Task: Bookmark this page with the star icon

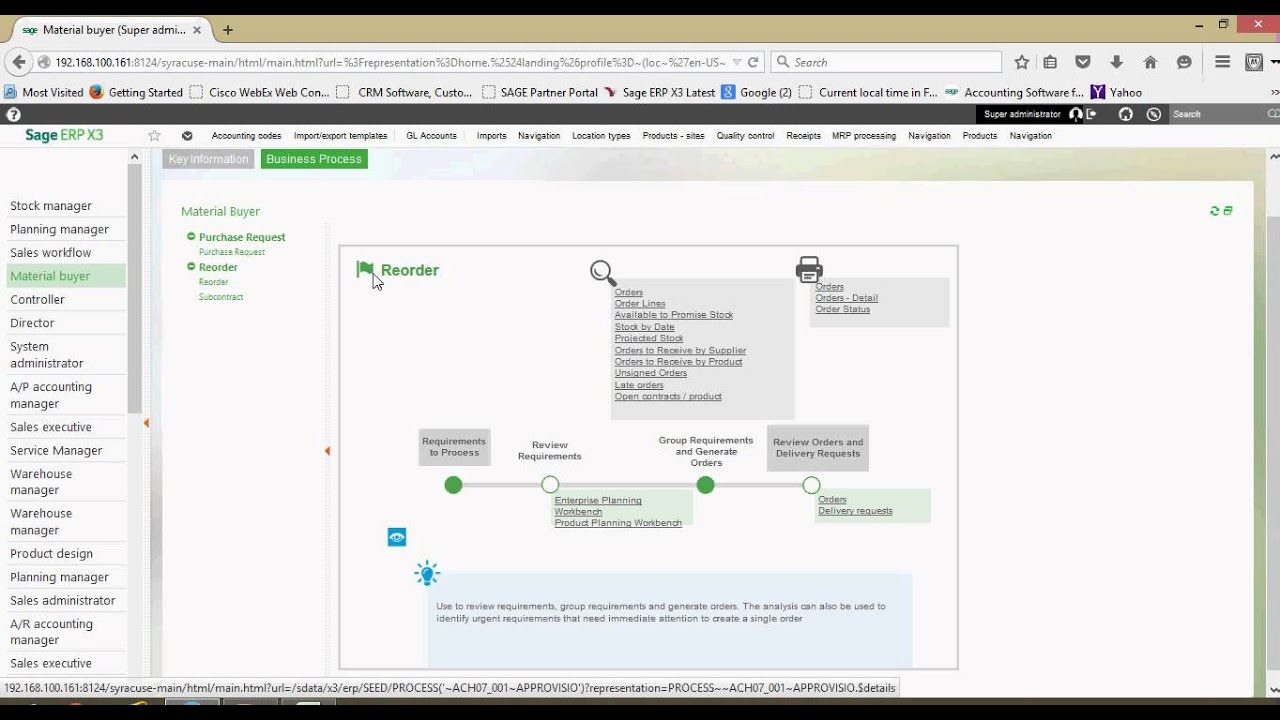Action: point(1021,62)
